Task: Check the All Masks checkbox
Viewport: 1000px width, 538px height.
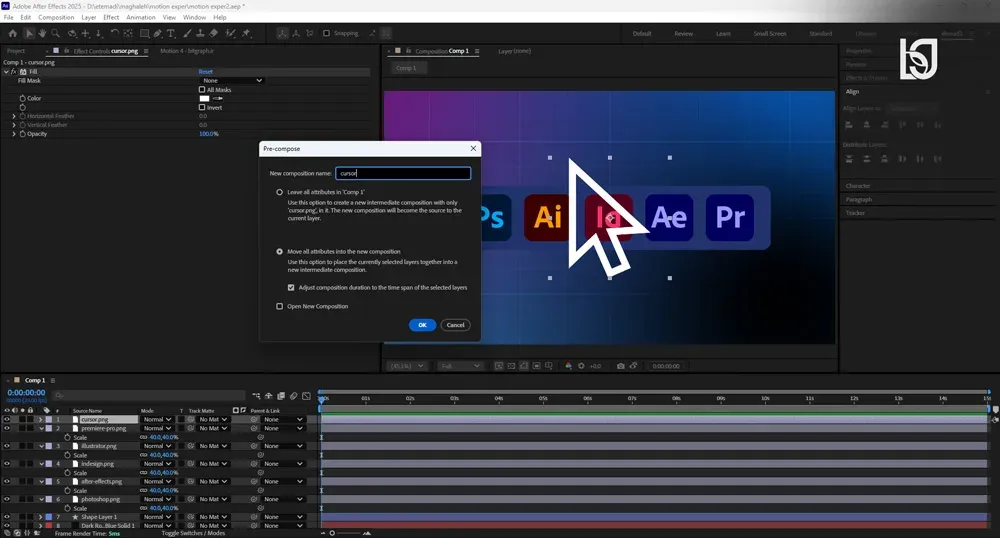Action: (x=202, y=90)
